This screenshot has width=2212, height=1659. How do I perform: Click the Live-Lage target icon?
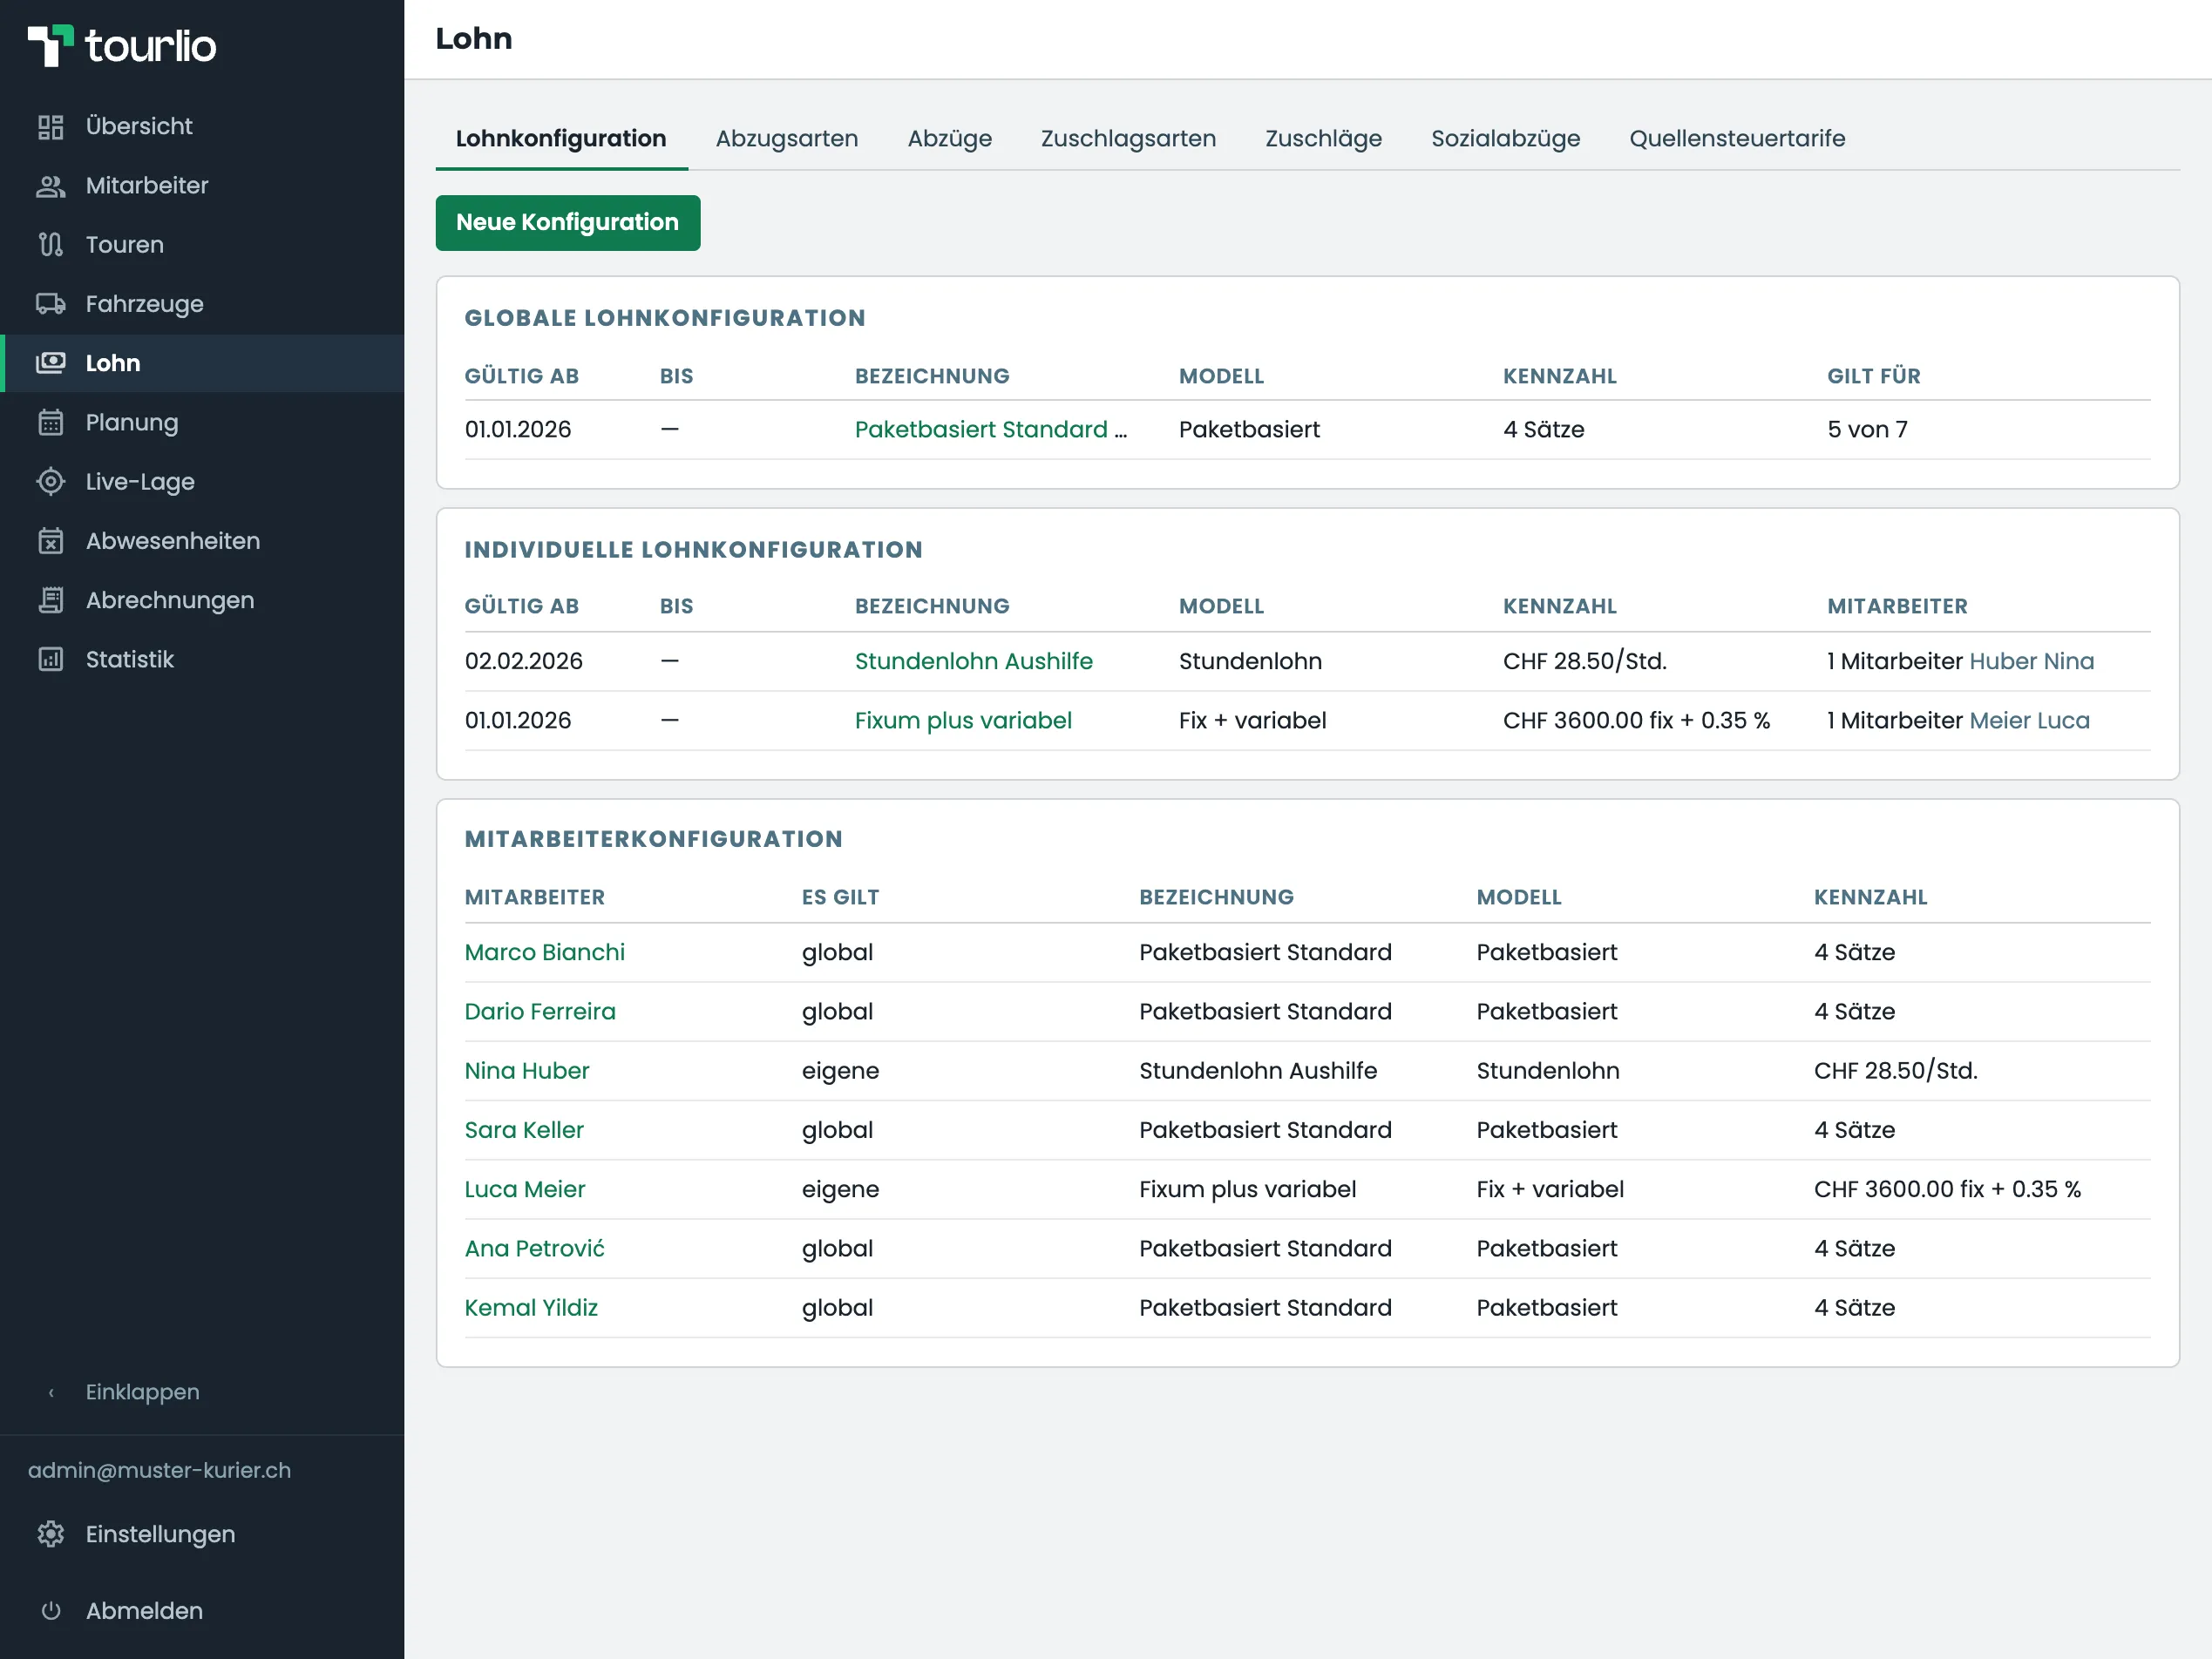[x=51, y=482]
